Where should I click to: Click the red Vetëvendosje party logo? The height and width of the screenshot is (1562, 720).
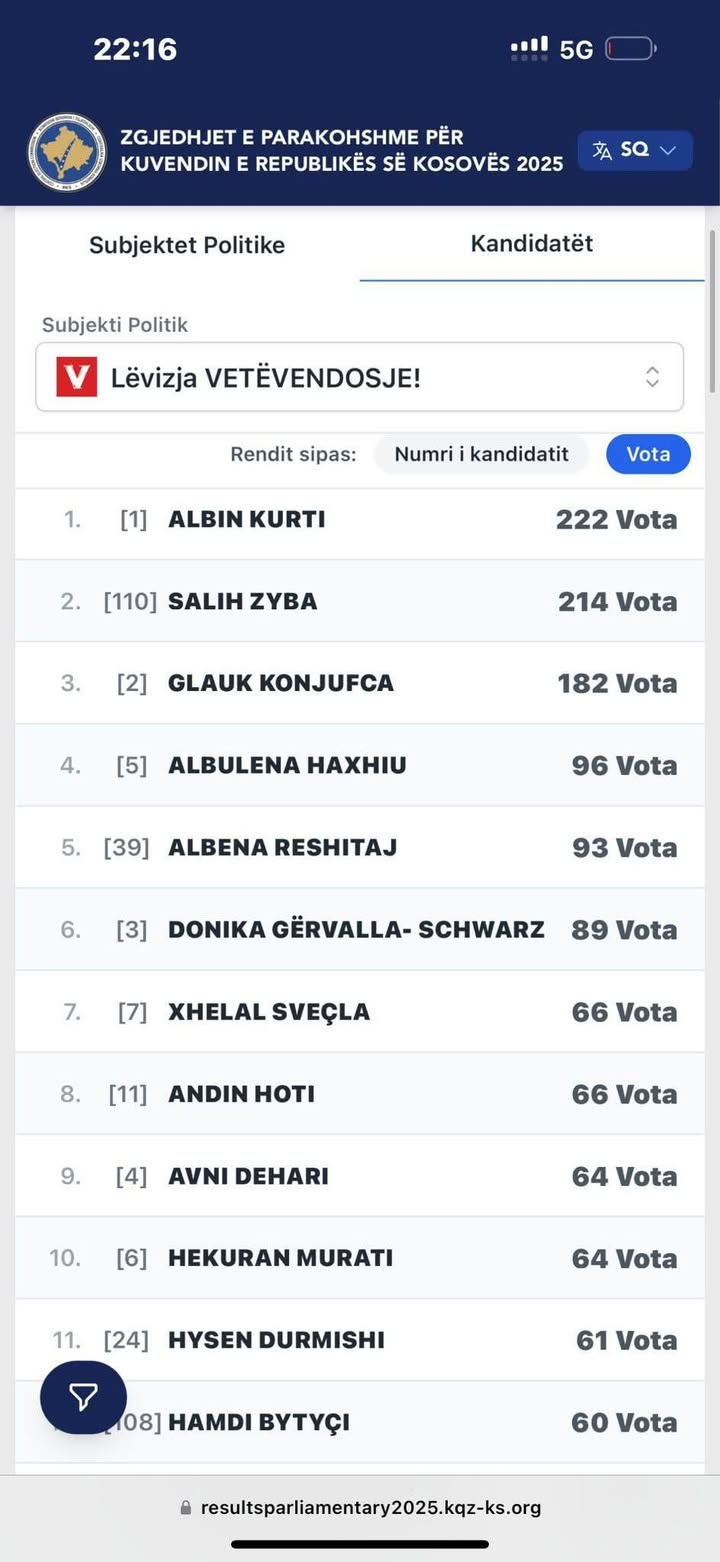pos(77,377)
